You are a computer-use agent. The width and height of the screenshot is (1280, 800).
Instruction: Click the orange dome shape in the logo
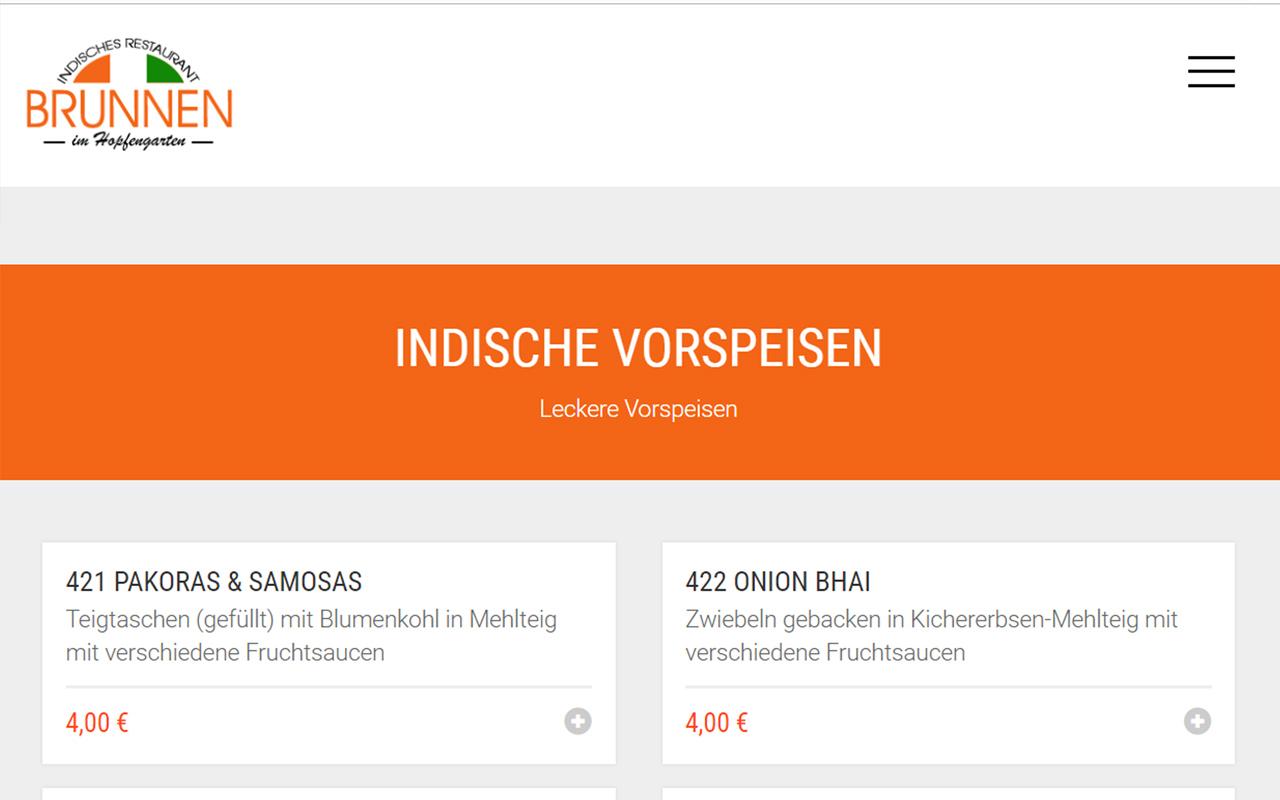pos(99,71)
